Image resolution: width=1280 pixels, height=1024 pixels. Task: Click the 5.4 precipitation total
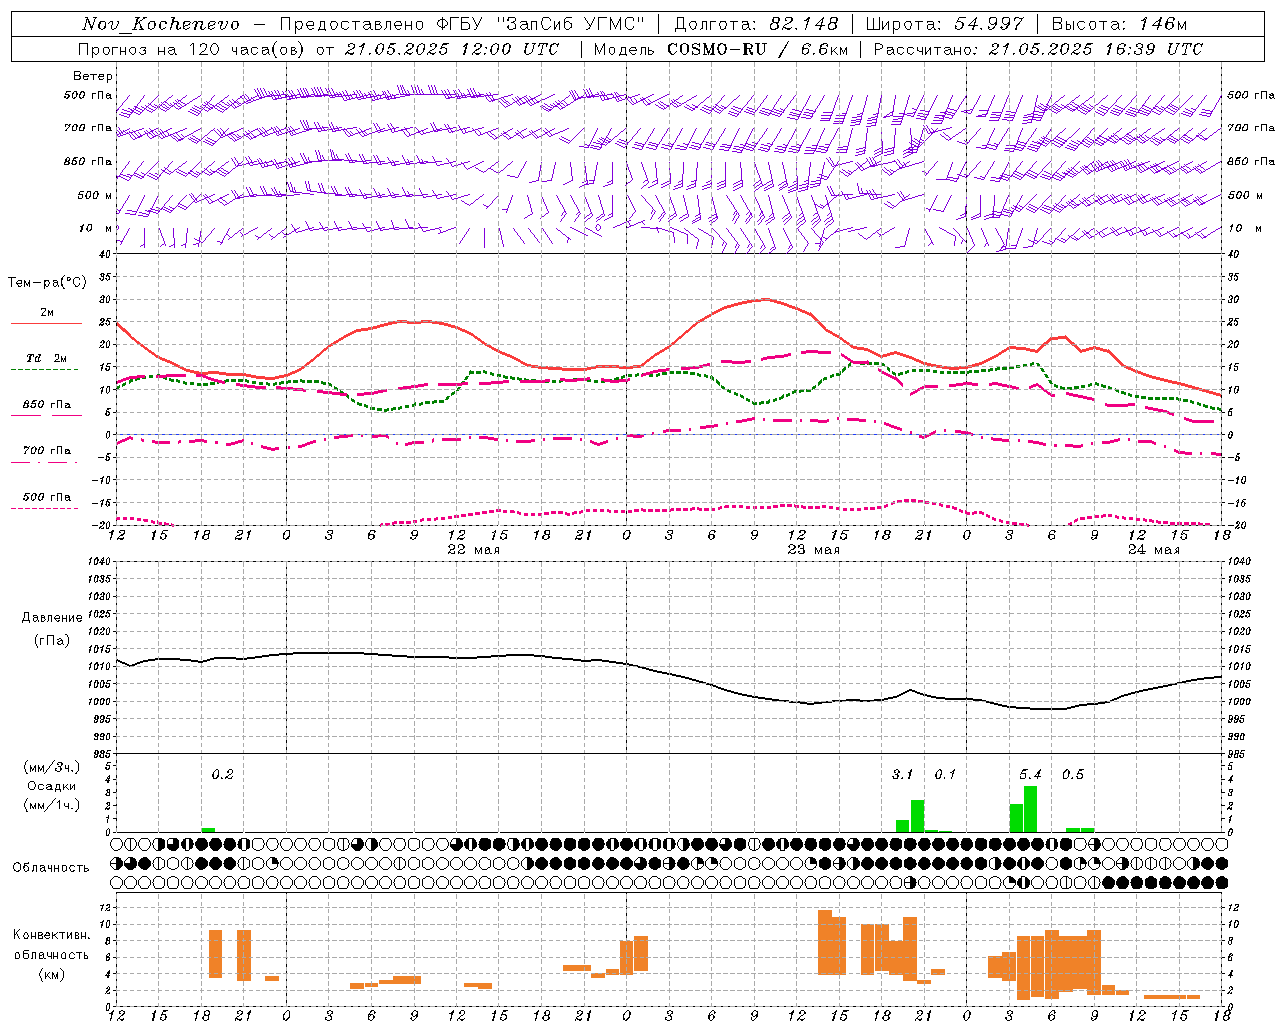(x=1030, y=774)
